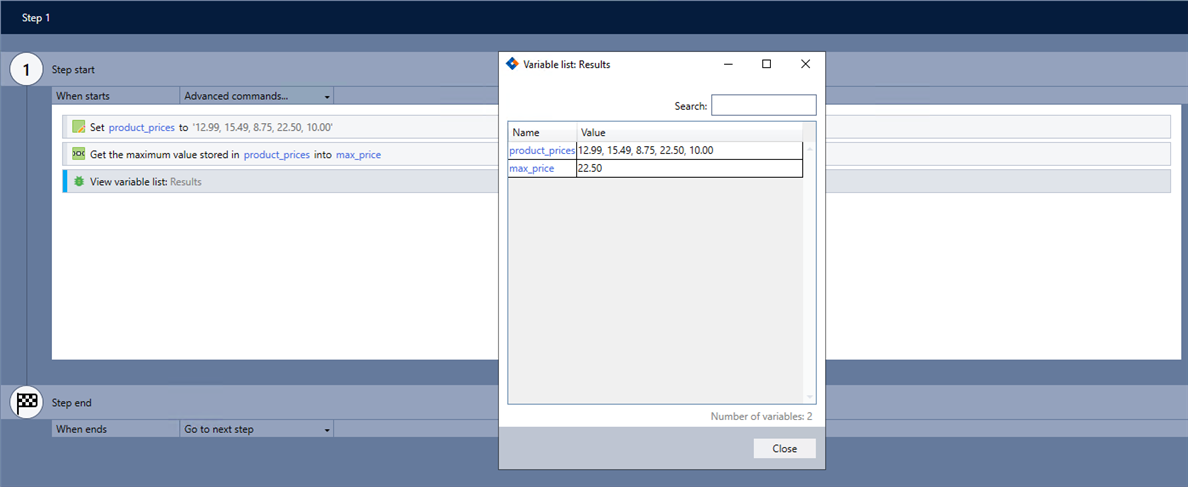
Task: Click the Step start number 1 circle
Action: 27,70
